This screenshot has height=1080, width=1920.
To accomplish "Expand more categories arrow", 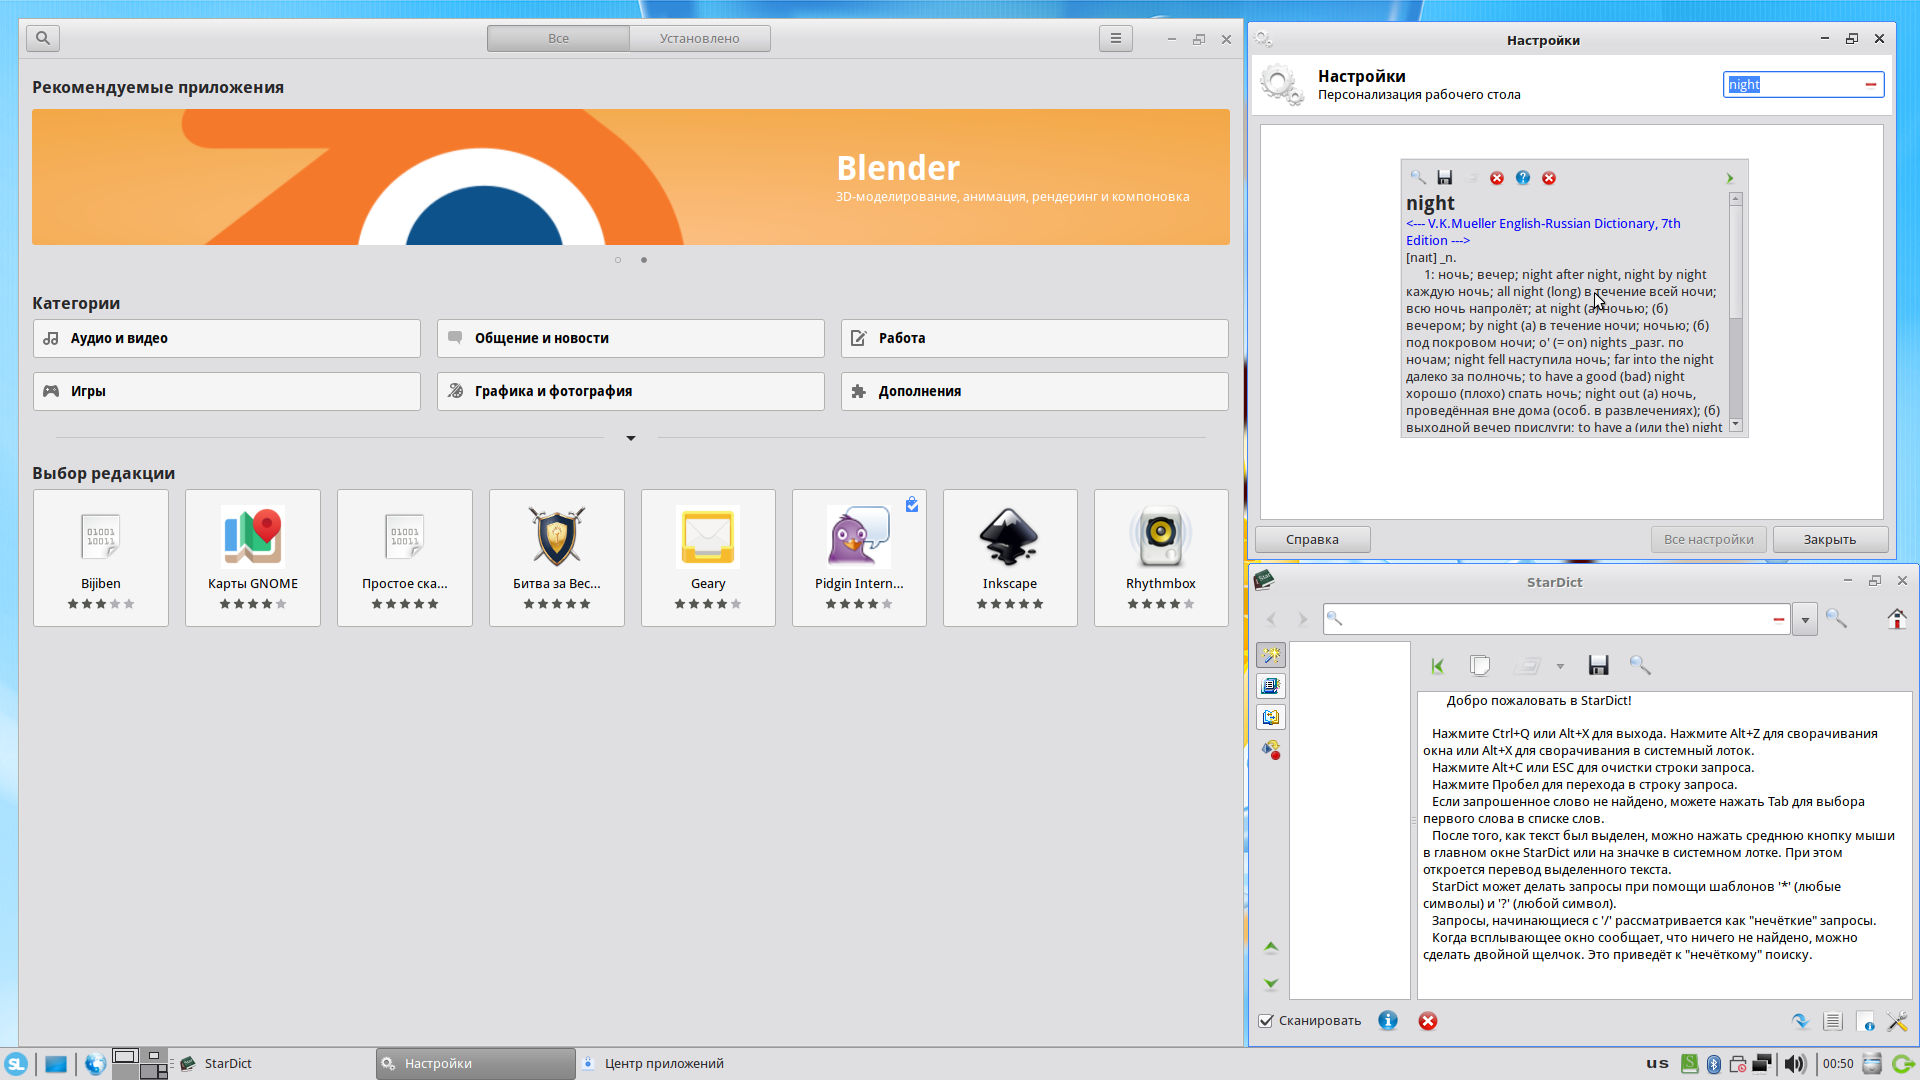I will (631, 438).
